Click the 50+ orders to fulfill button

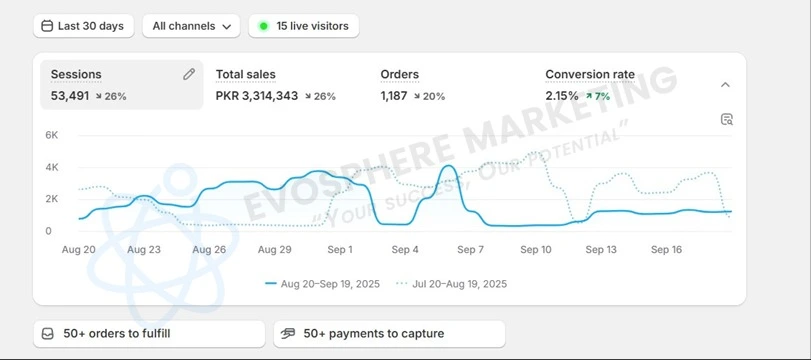pos(149,334)
